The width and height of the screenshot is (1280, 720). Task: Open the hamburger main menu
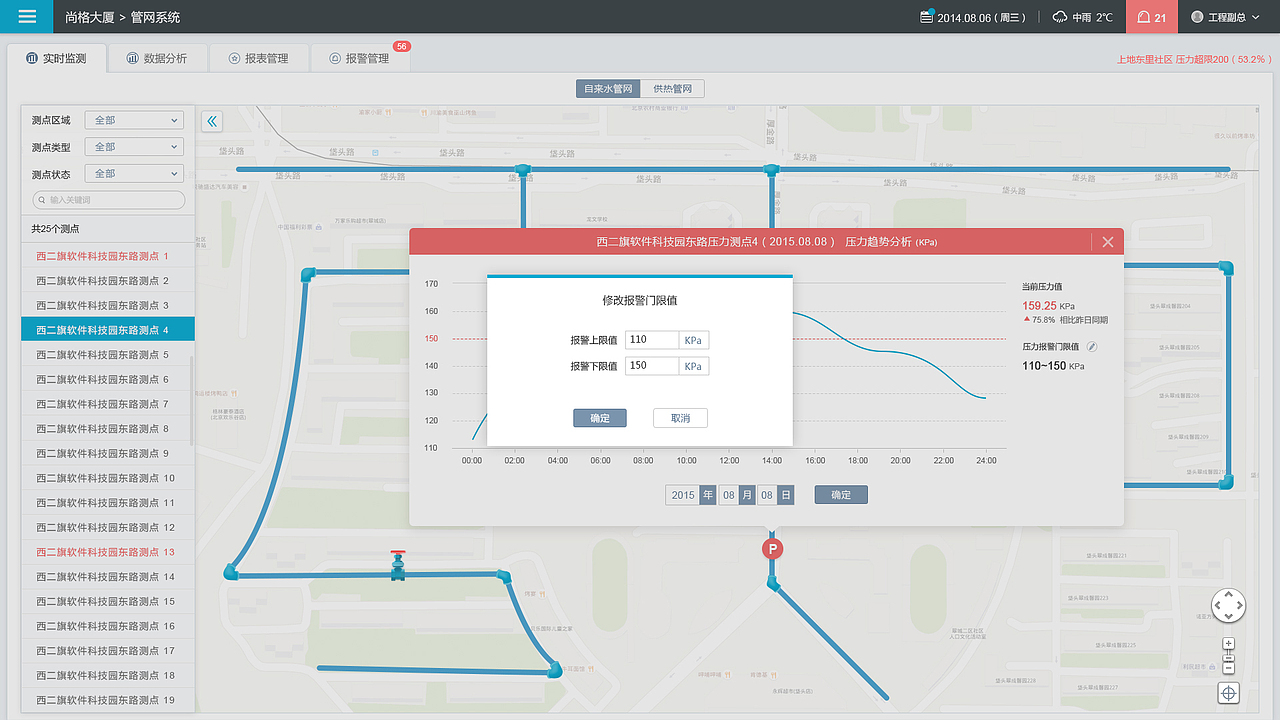click(x=28, y=17)
